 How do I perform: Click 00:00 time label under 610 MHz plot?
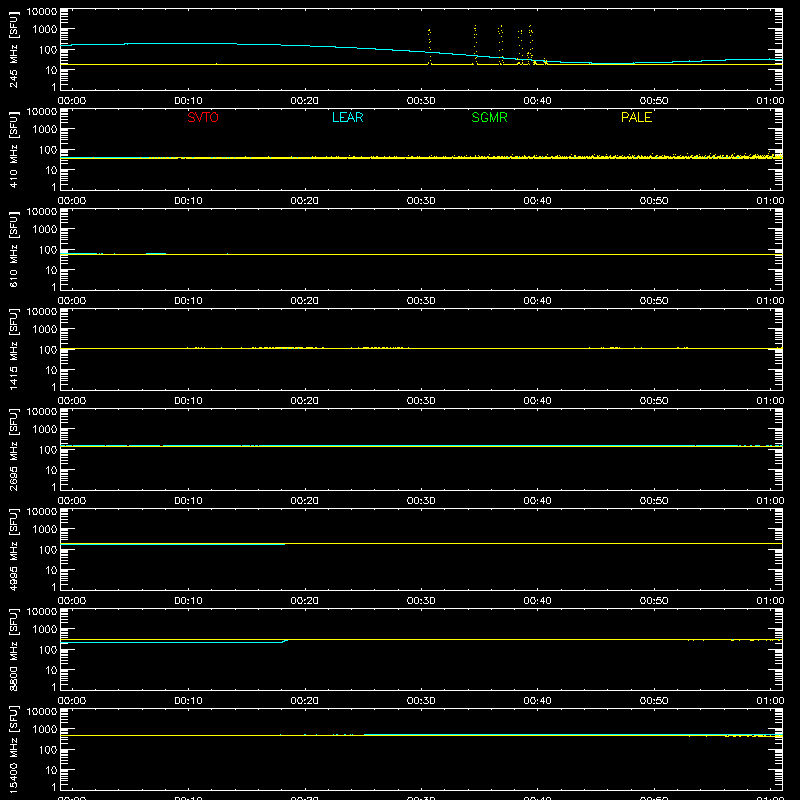72,301
